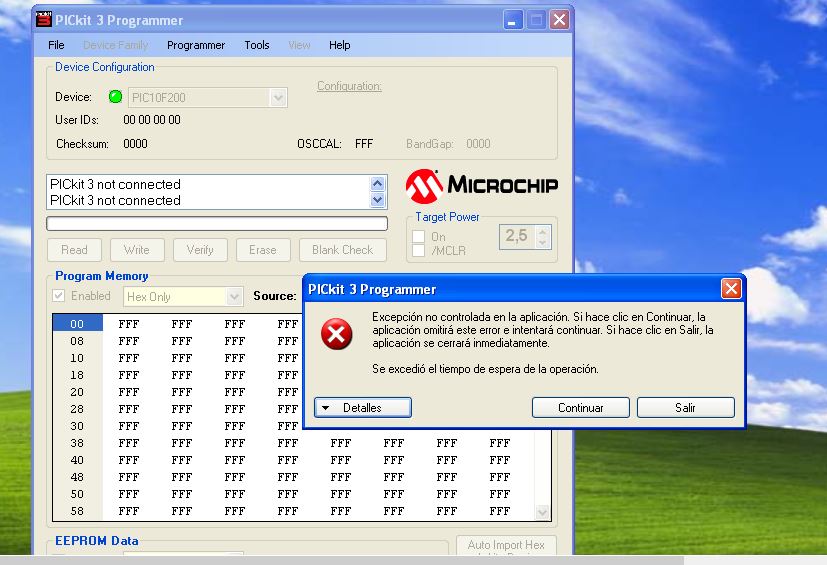Open the Help menu
Screen dimensions: 827x565
coord(339,45)
